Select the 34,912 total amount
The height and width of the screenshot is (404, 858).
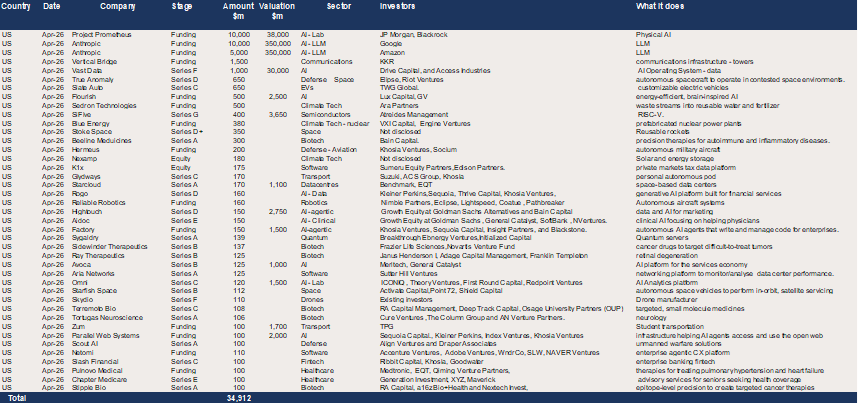pos(239,398)
